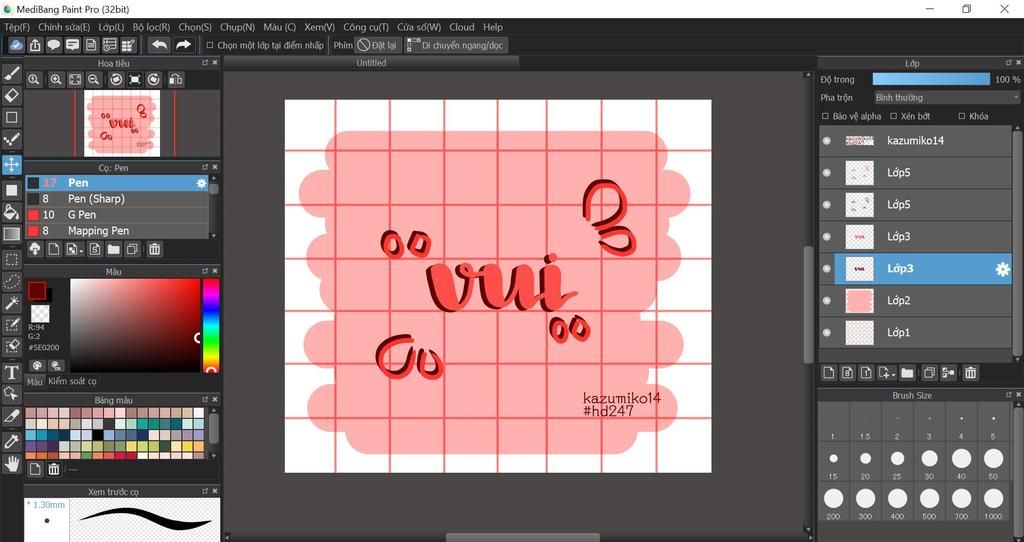Delete layer using layer panel trash icon
Viewport: 1024px width, 542px height.
tap(970, 373)
